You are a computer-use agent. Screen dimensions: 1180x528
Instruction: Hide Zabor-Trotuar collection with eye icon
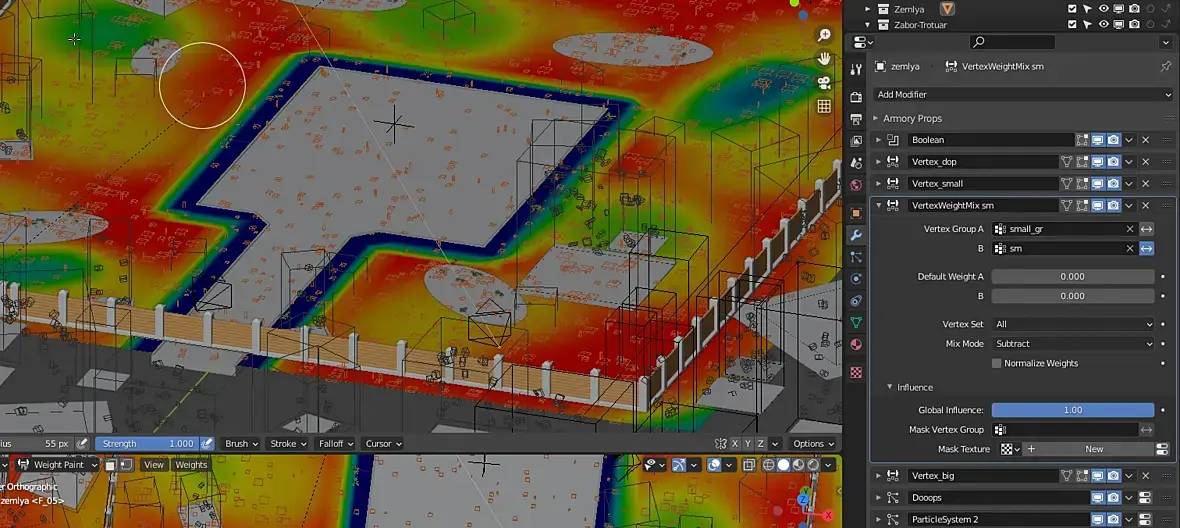point(1103,25)
